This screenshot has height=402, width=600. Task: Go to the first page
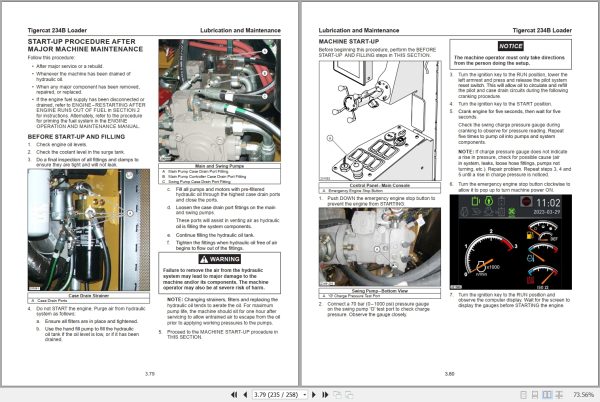coord(234,394)
